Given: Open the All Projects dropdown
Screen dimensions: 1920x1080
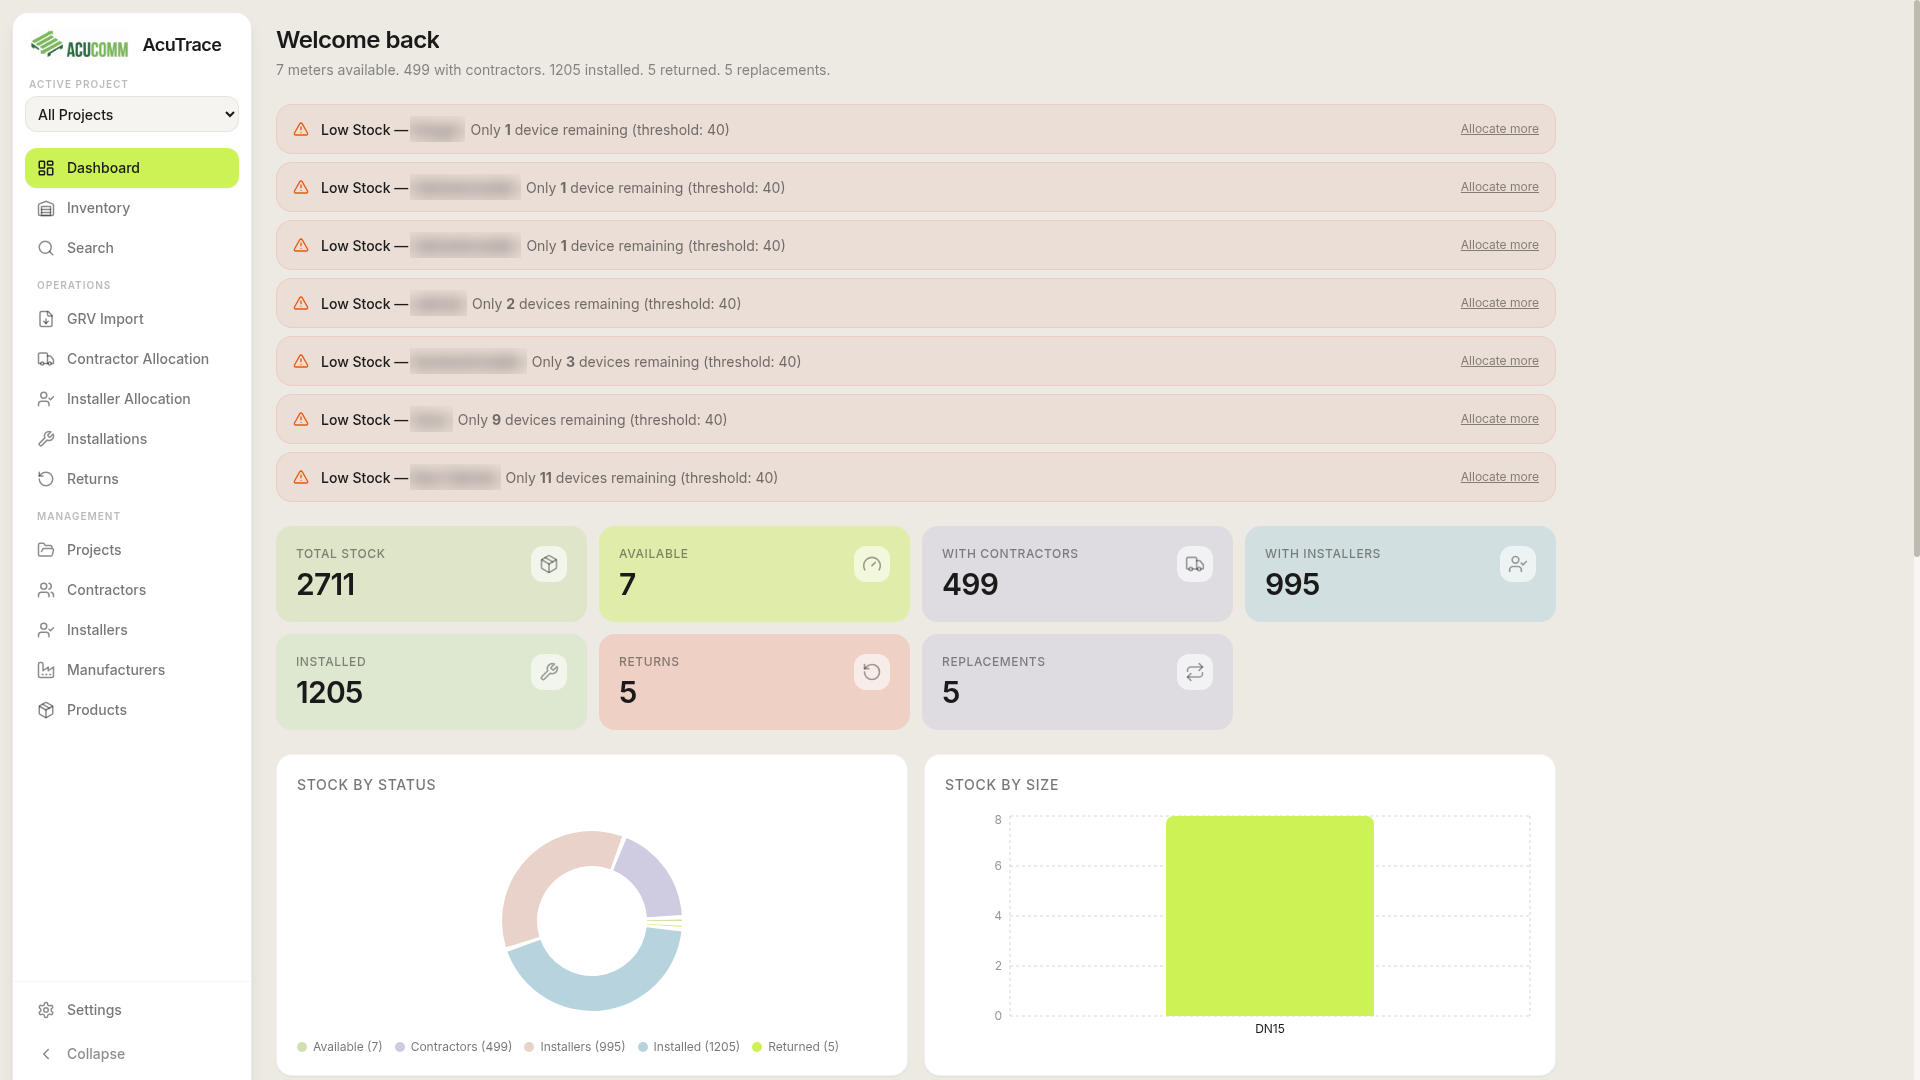Looking at the screenshot, I should (x=132, y=114).
